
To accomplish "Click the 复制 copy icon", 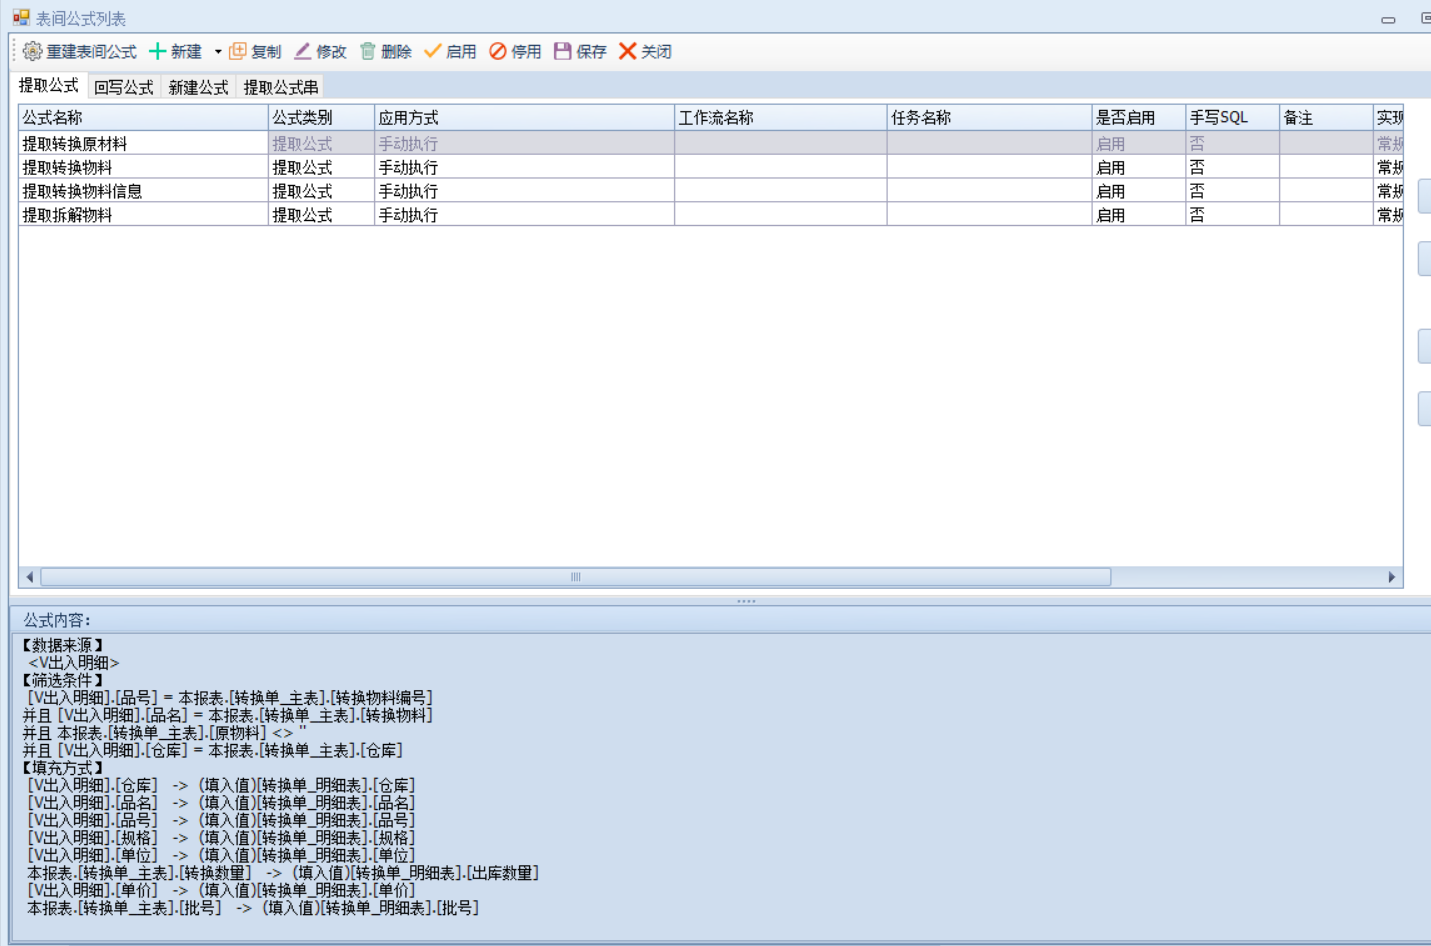I will 238,51.
